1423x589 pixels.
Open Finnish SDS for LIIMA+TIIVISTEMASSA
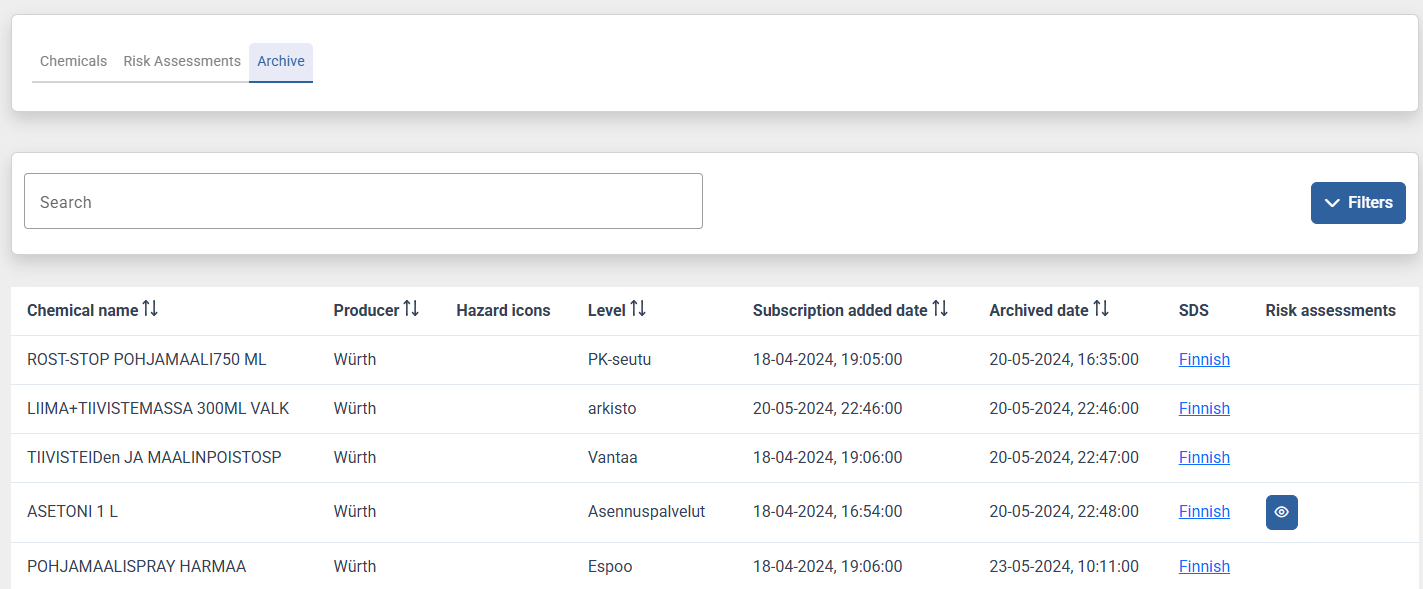pyautogui.click(x=1204, y=409)
